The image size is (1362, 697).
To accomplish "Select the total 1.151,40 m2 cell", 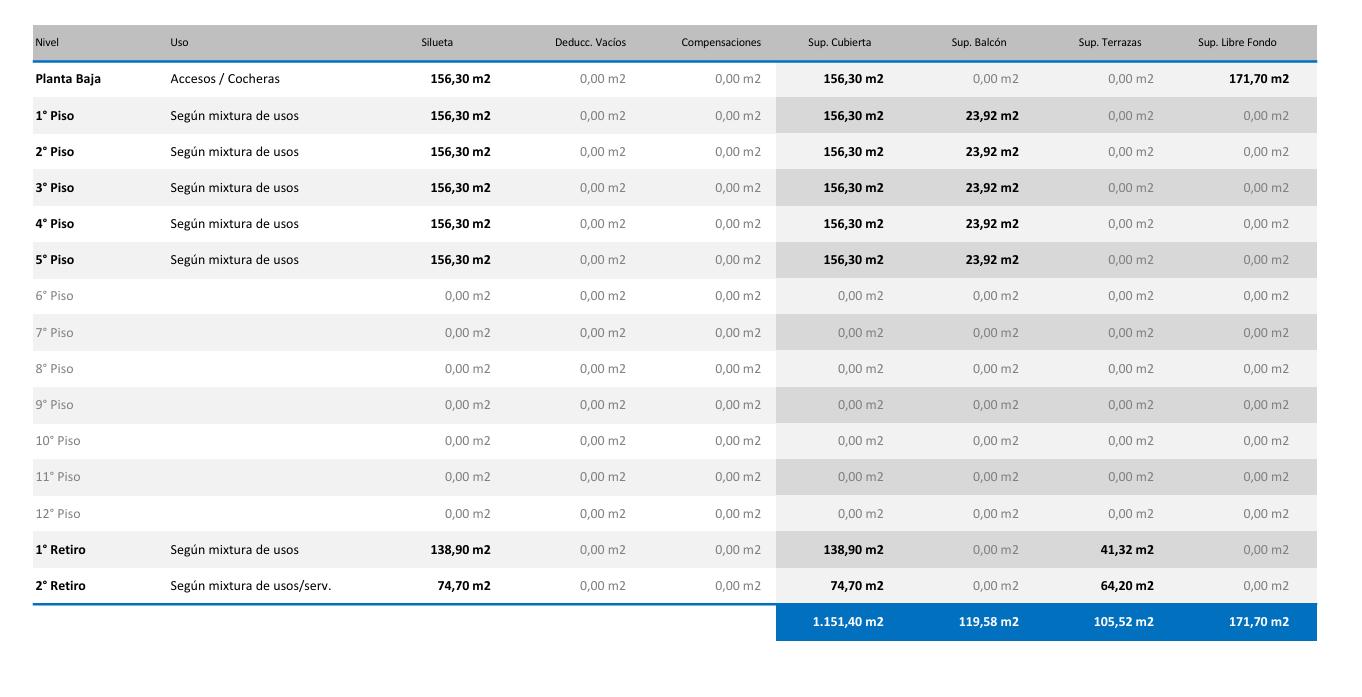I will pos(847,622).
